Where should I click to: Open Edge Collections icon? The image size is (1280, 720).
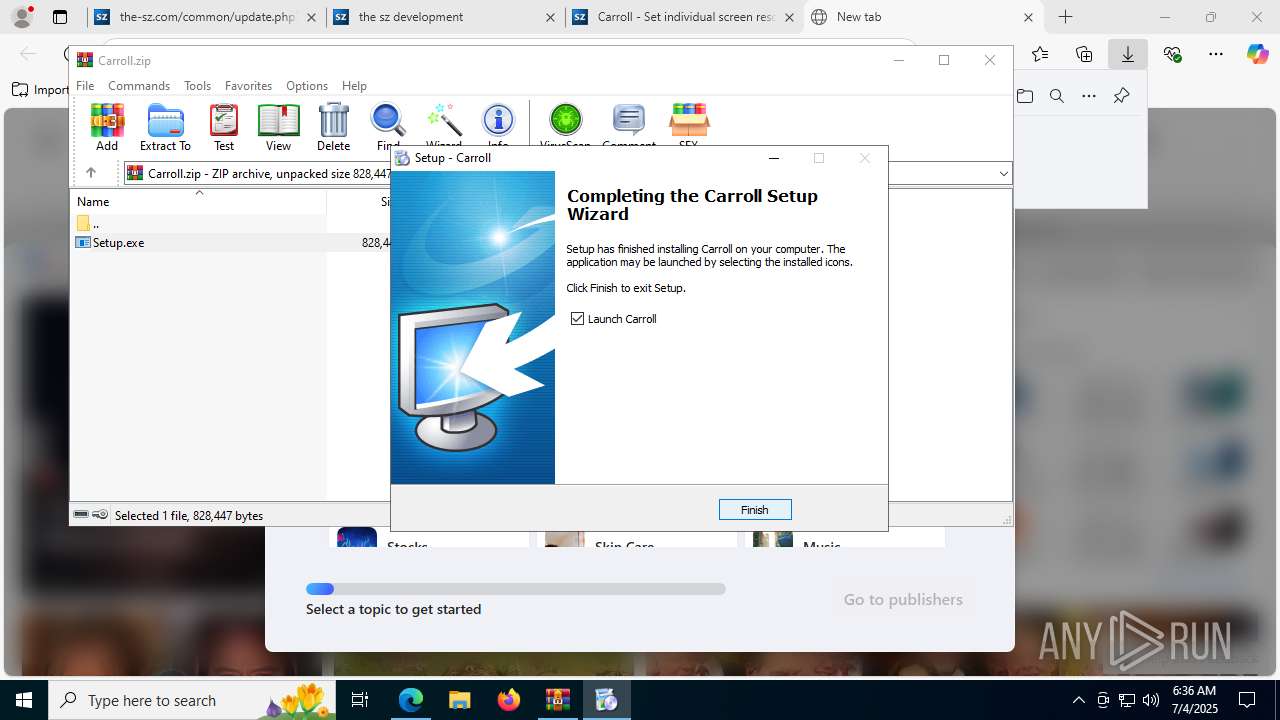click(x=1084, y=54)
